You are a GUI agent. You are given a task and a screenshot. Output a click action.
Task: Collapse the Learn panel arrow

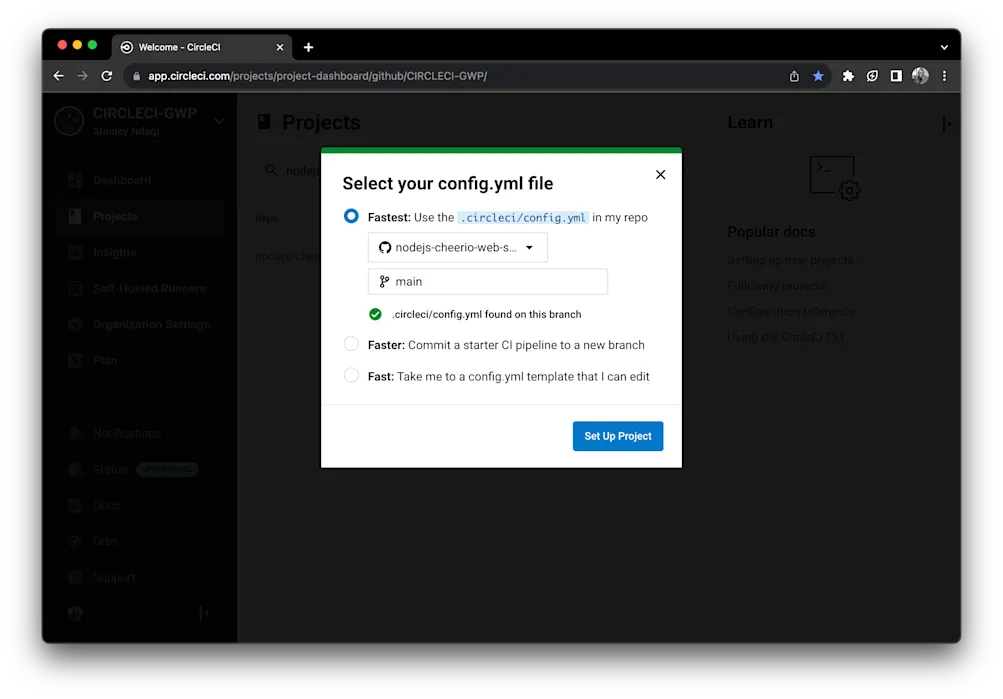tap(946, 123)
